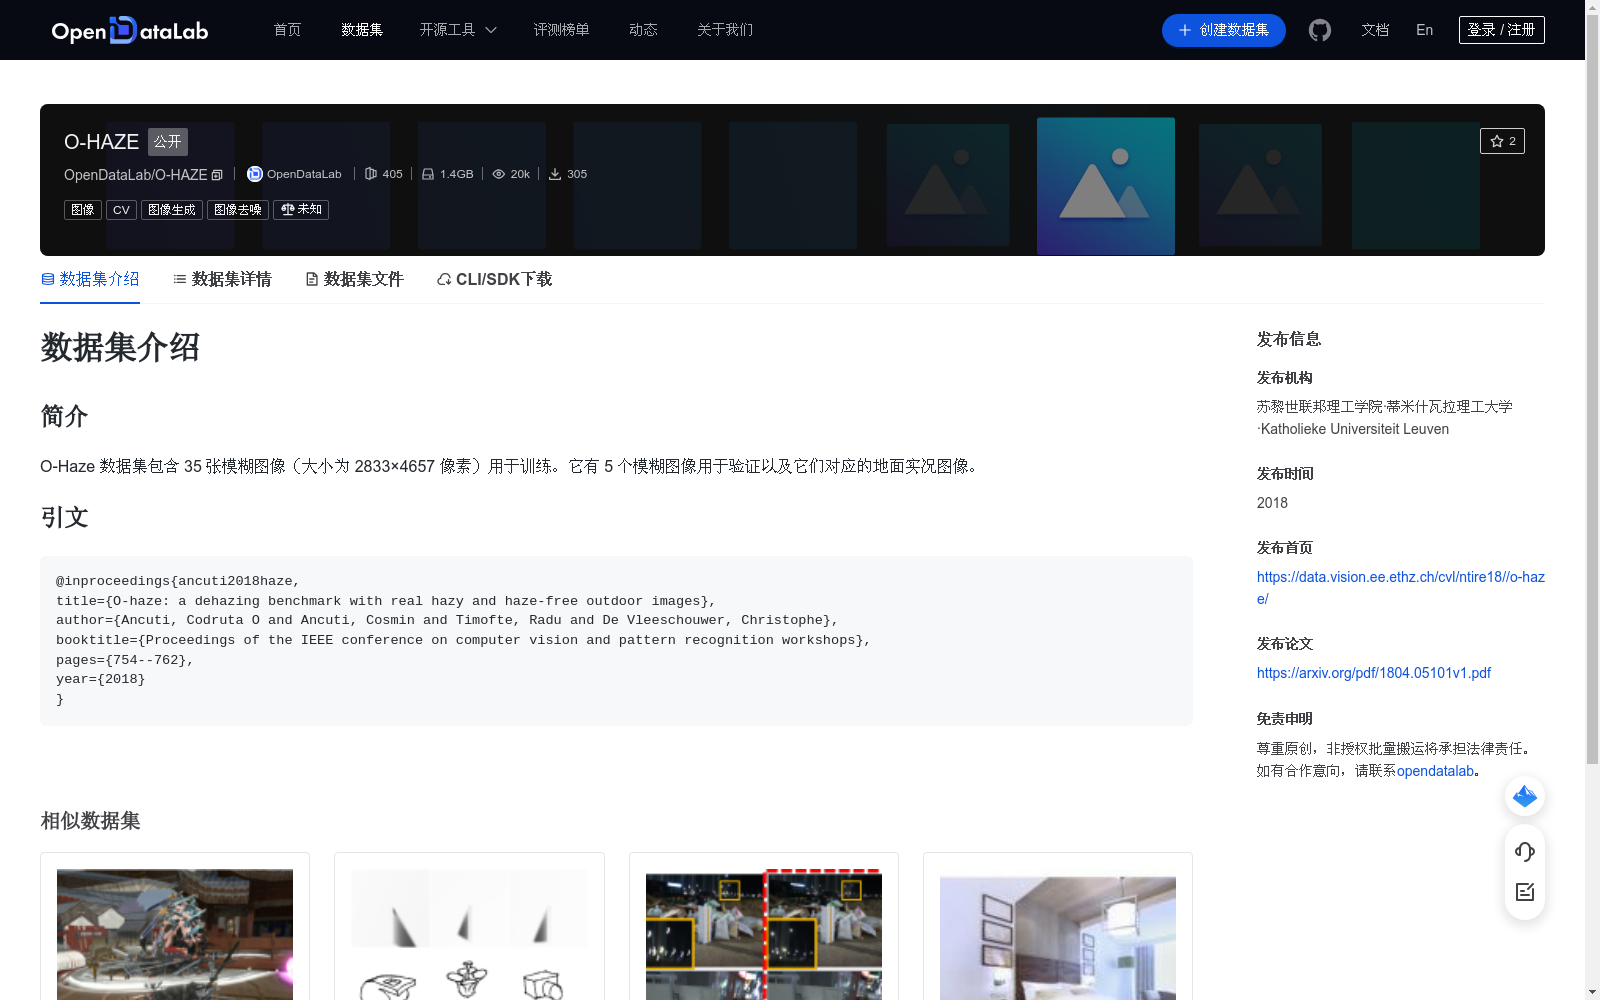This screenshot has height=1000, width=1600.
Task: Click the 登录 / 注册 button
Action: coord(1501,30)
